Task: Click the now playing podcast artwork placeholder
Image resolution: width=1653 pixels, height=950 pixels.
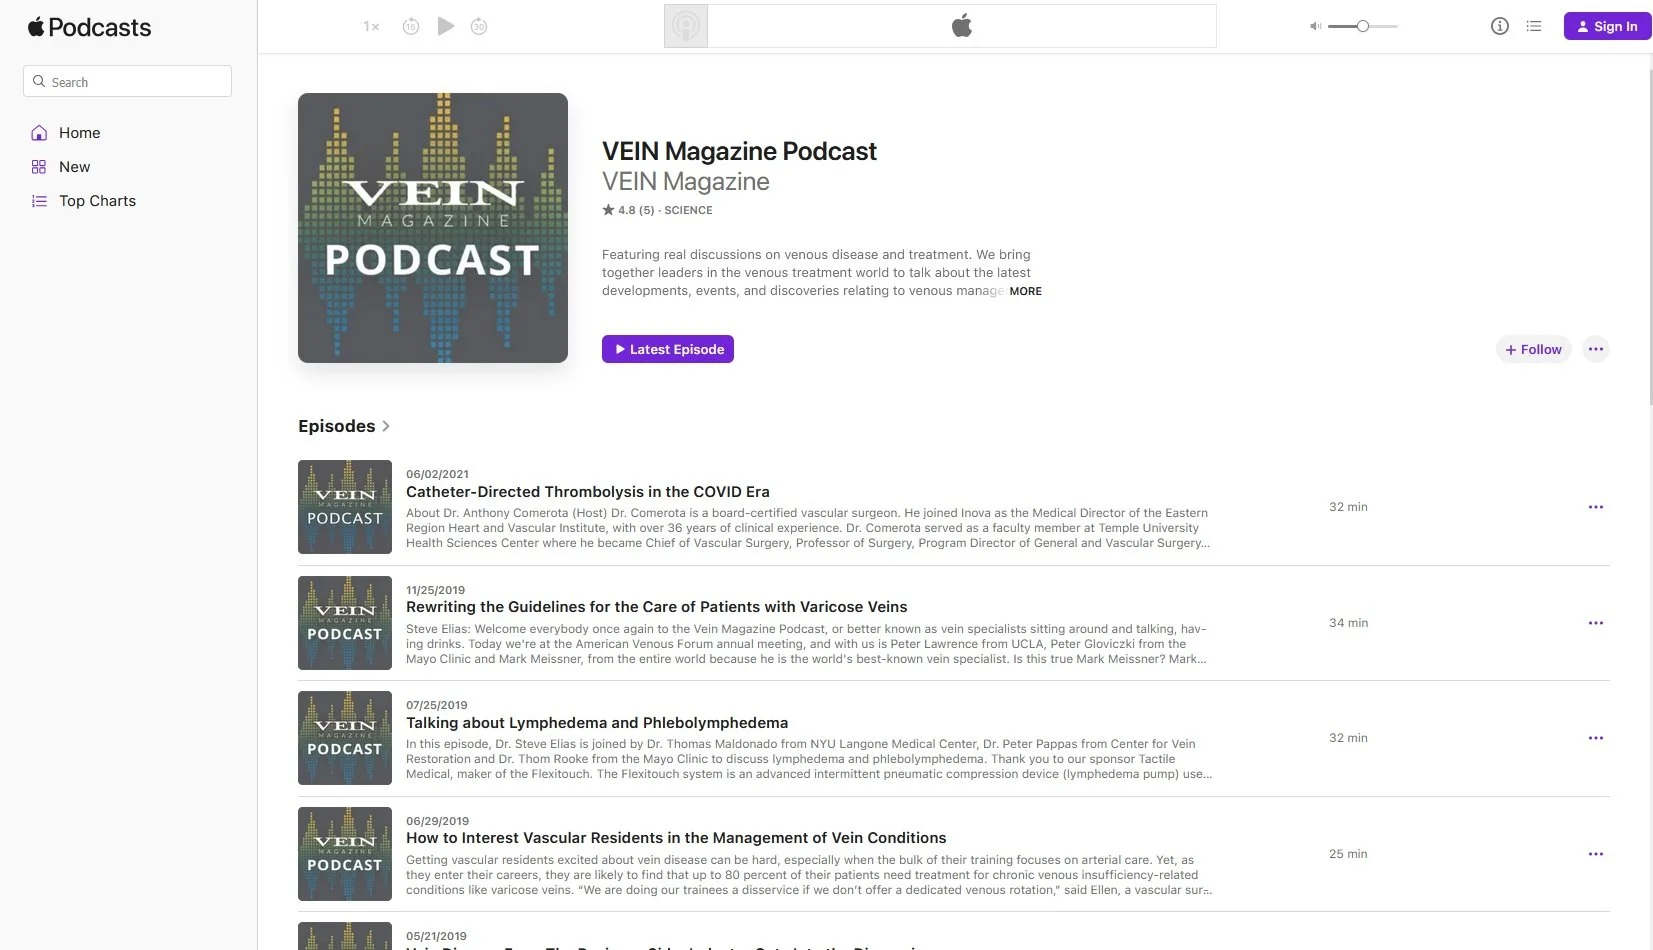Action: tap(686, 26)
